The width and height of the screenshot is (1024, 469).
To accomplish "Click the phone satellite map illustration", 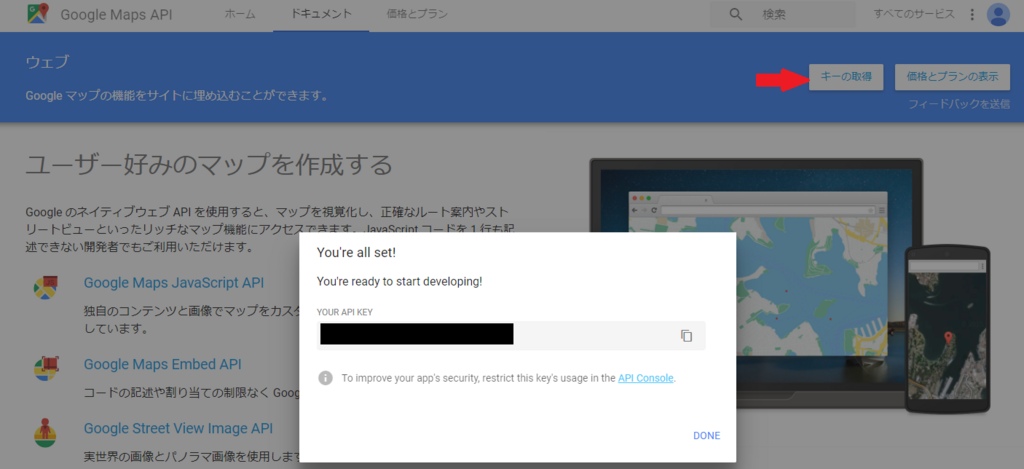I will click(x=948, y=331).
